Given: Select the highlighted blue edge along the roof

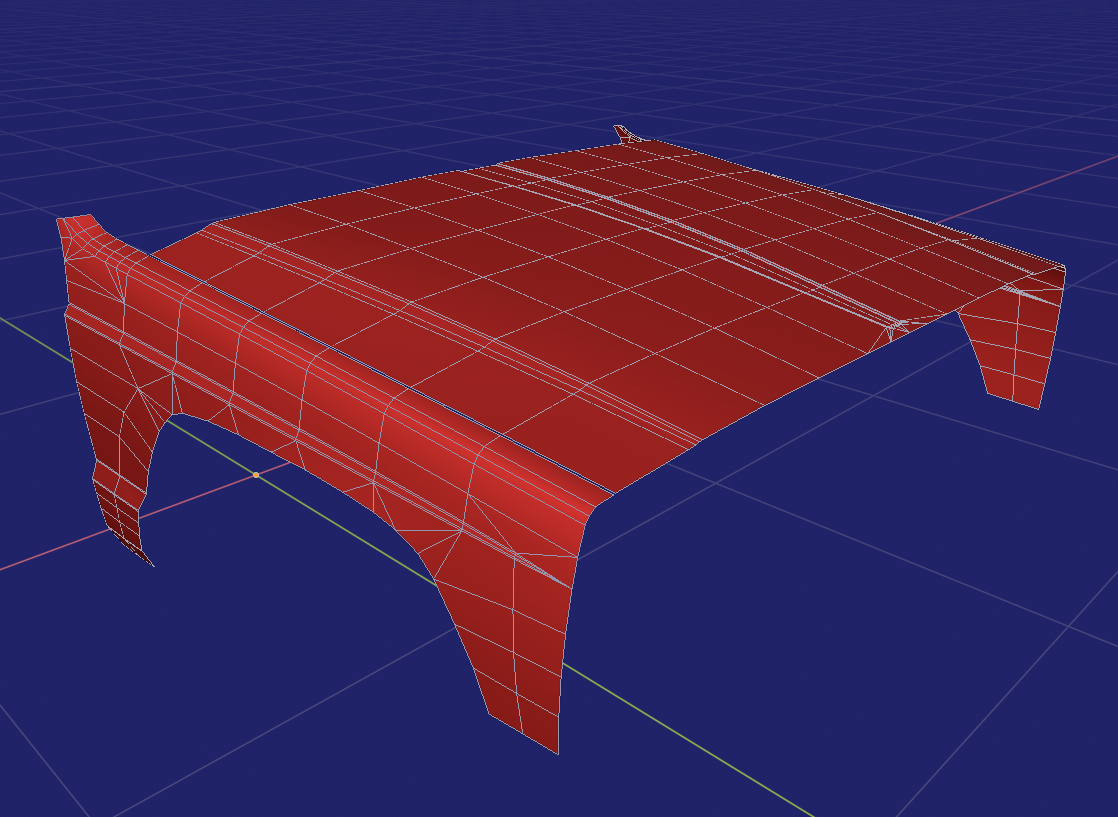Looking at the screenshot, I should coord(381,373).
